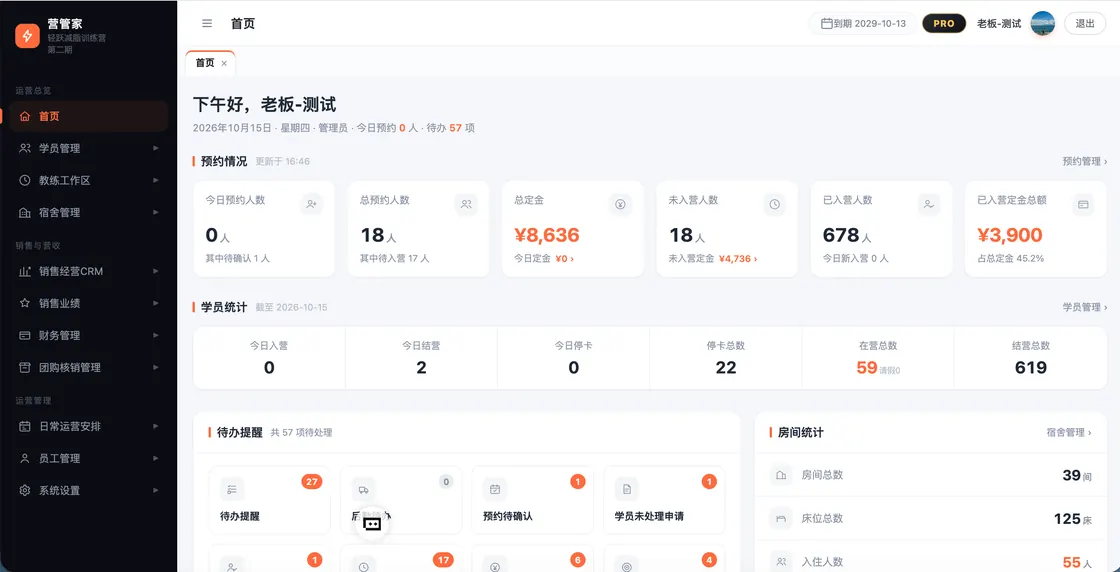Click the calendar icon beside expiry date
The width and height of the screenshot is (1120, 572).
coord(826,24)
